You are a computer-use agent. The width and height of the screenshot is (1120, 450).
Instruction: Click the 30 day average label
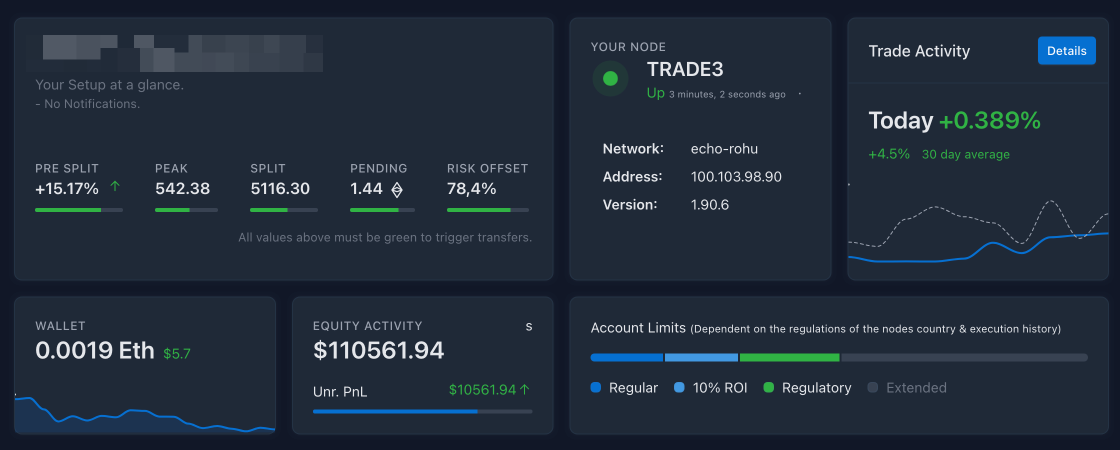[x=965, y=155]
